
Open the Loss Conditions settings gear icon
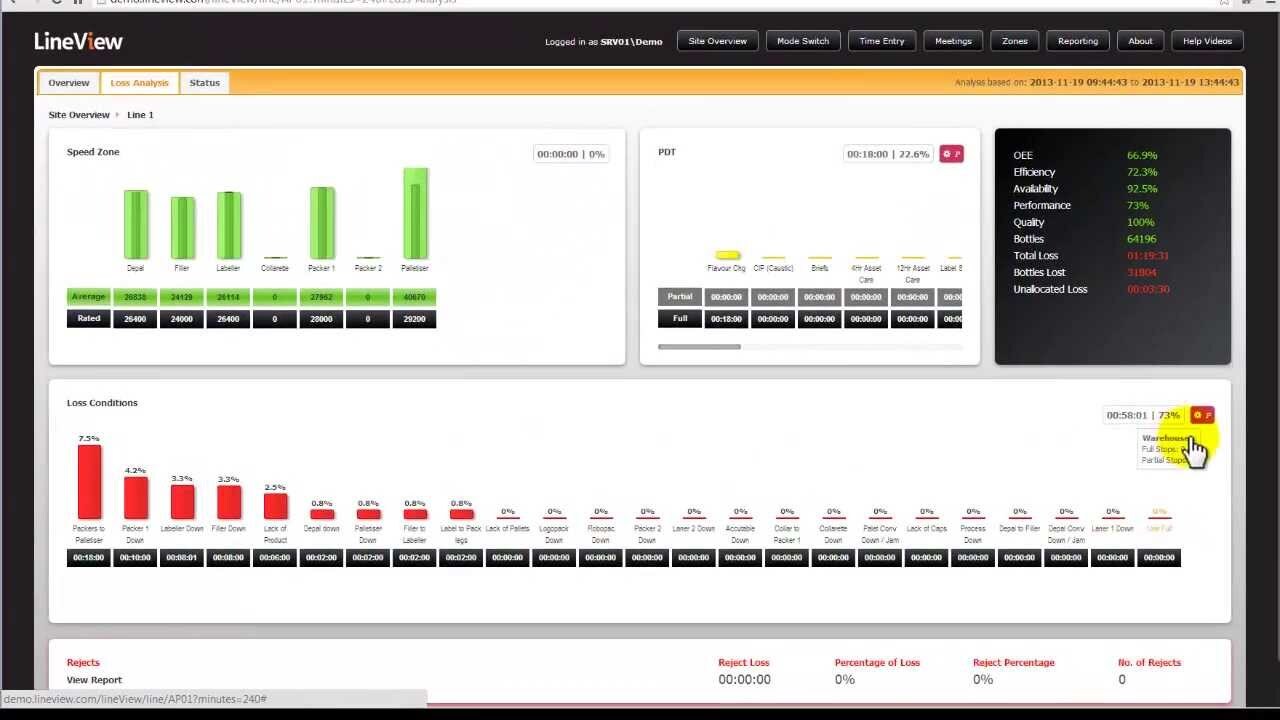[1197, 414]
